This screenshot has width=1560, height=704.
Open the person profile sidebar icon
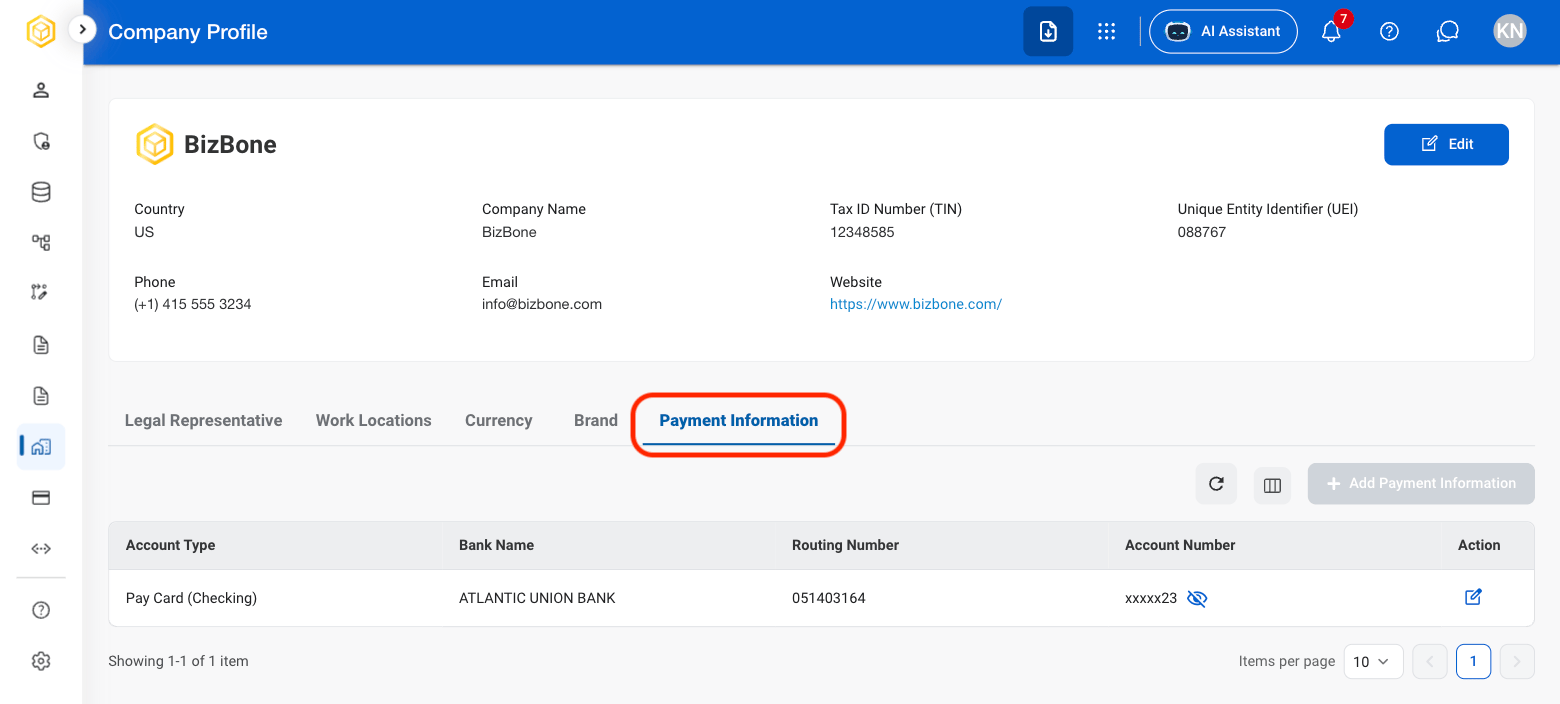pos(41,91)
